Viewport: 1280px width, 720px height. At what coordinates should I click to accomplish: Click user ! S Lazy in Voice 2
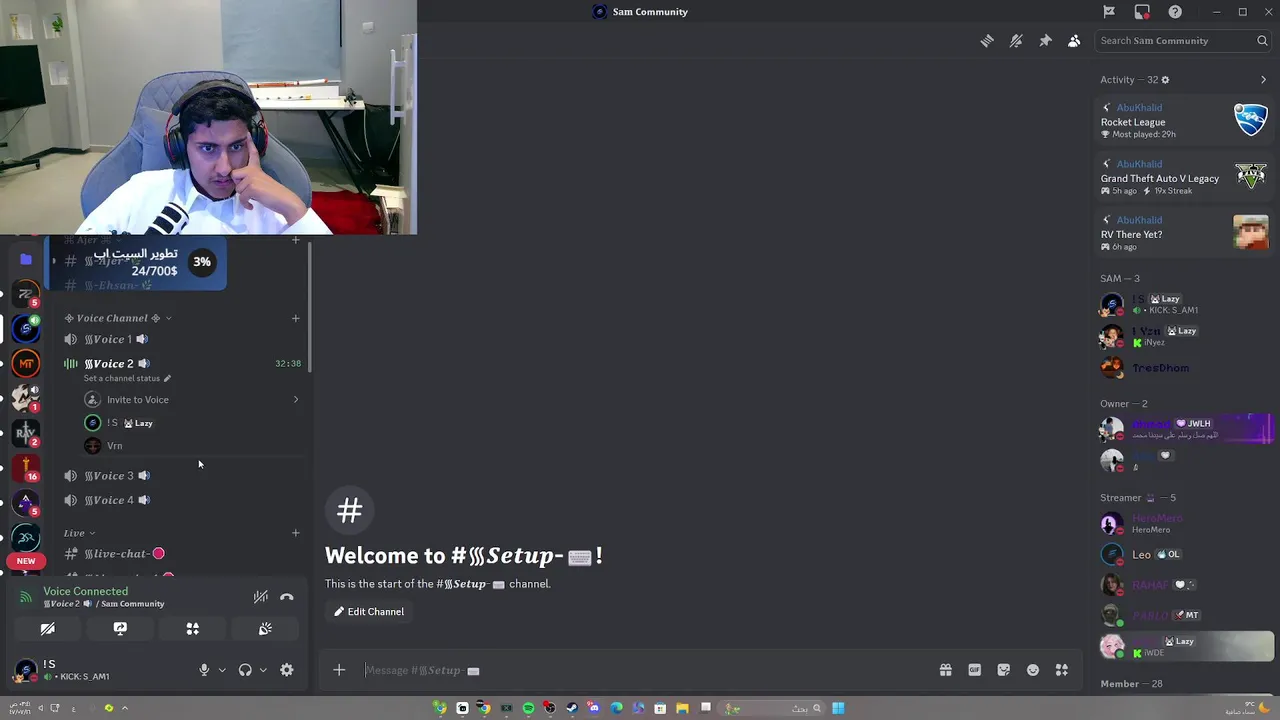point(191,423)
